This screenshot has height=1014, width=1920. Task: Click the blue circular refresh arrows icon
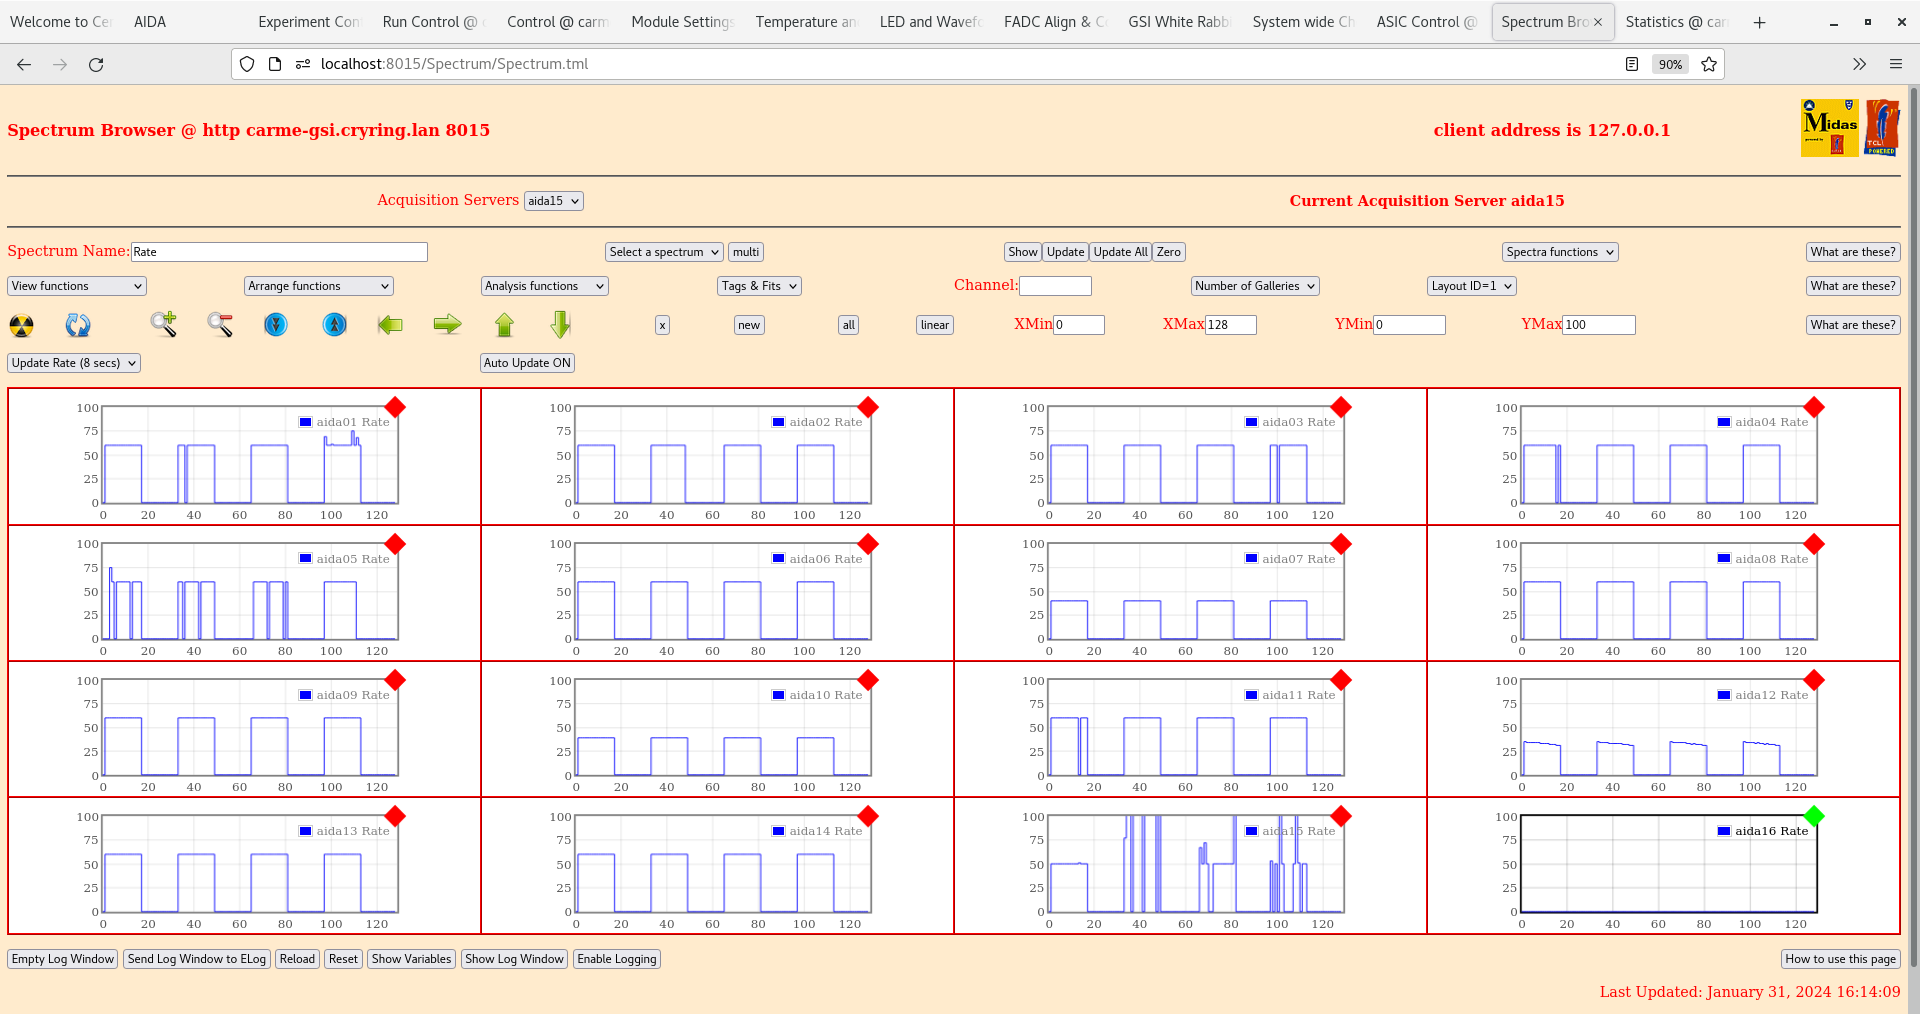tap(78, 325)
